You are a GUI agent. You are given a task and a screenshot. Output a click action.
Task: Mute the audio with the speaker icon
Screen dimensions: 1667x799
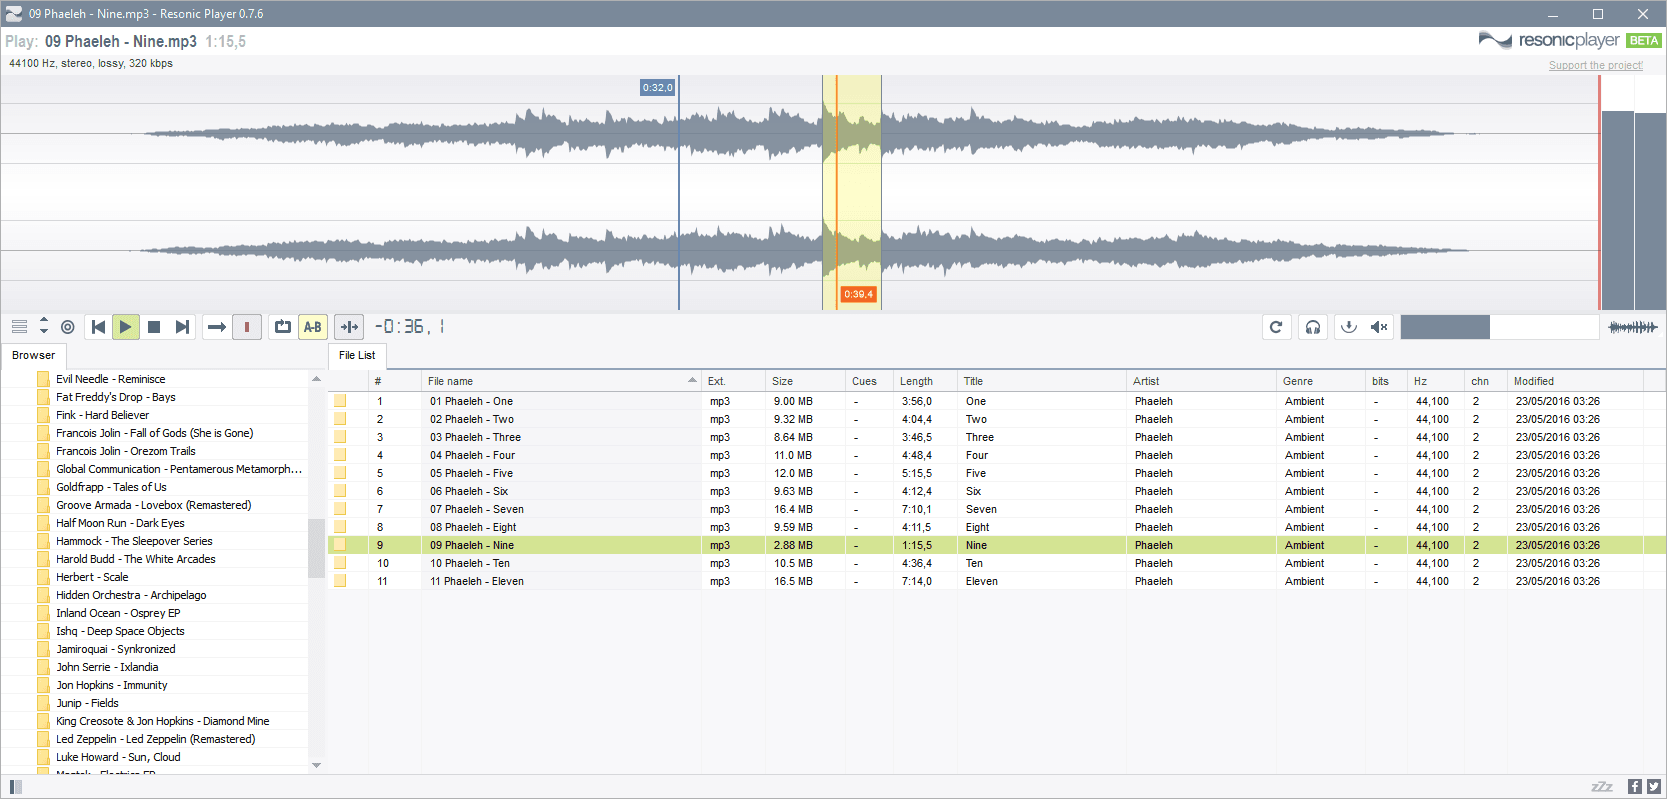[1379, 327]
